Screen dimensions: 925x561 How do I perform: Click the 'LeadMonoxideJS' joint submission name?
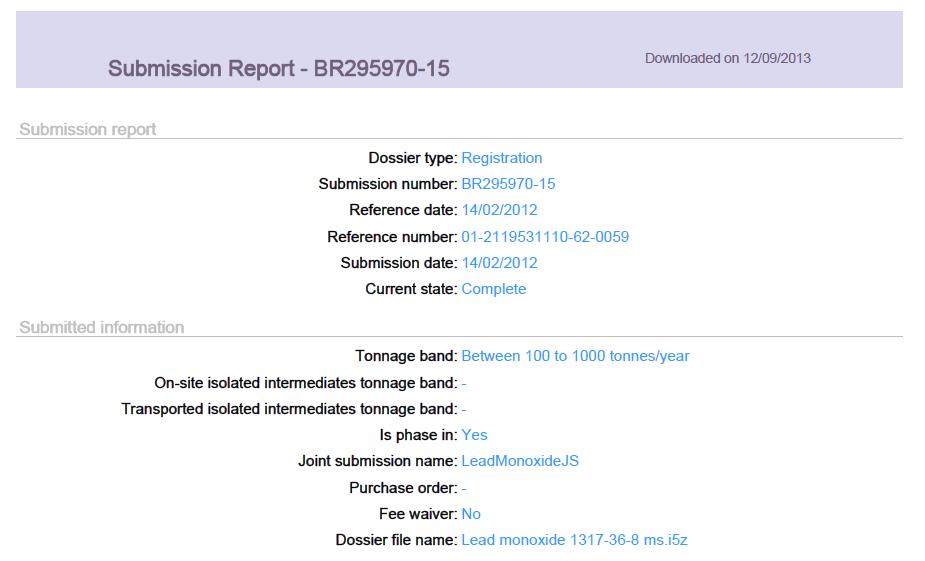click(x=520, y=461)
